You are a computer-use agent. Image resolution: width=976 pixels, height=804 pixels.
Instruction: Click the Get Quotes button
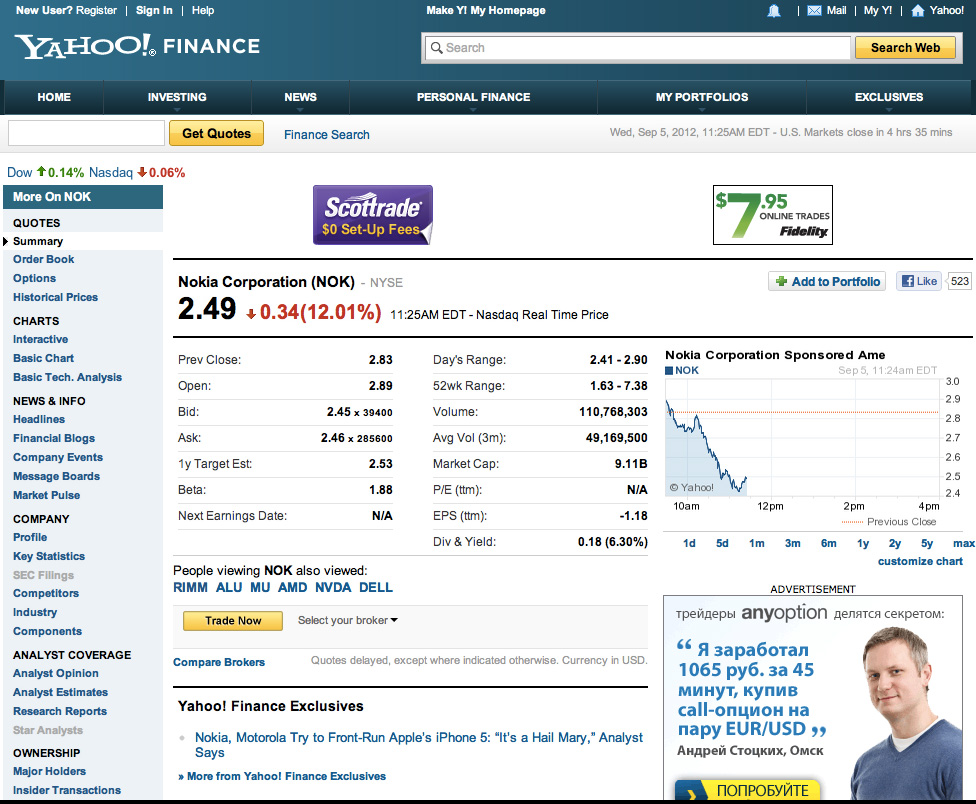pos(216,133)
